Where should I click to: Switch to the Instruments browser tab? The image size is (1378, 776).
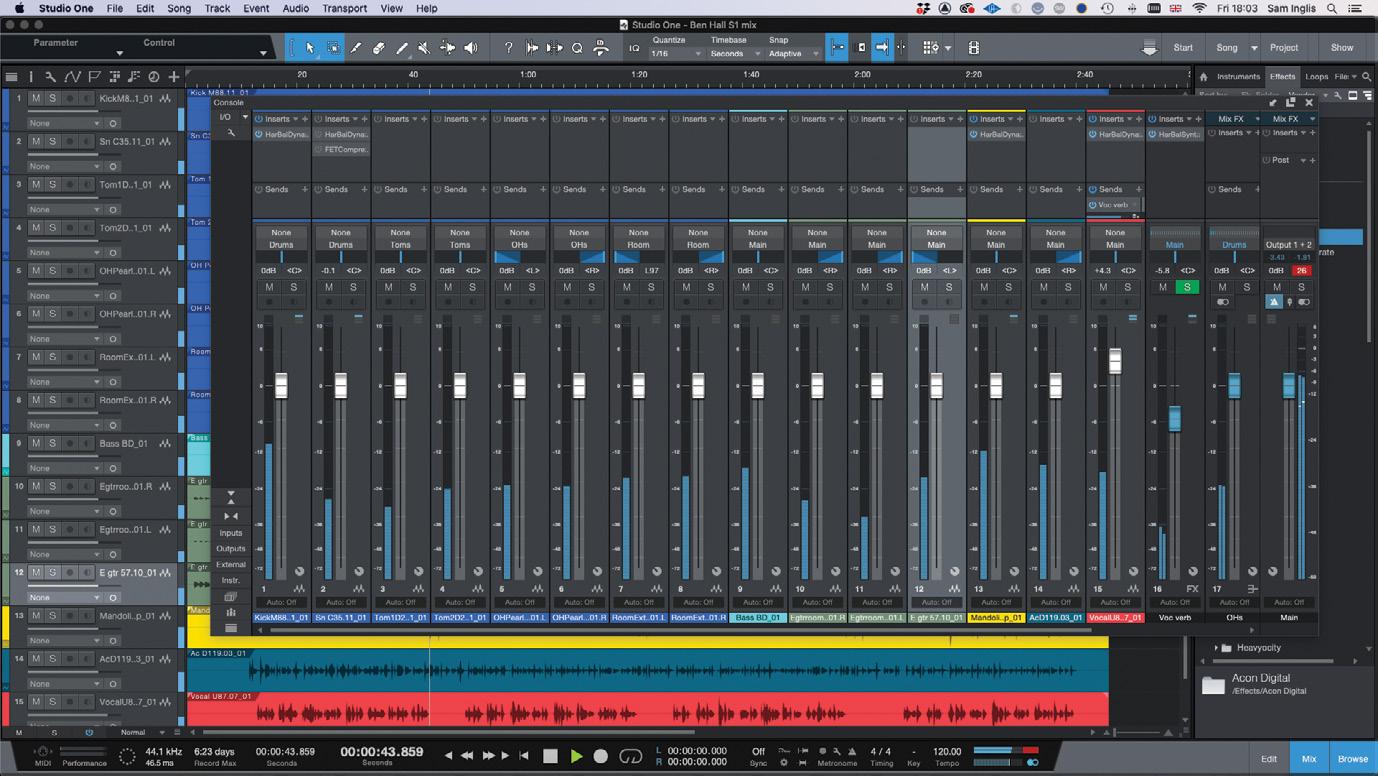pyautogui.click(x=1238, y=77)
